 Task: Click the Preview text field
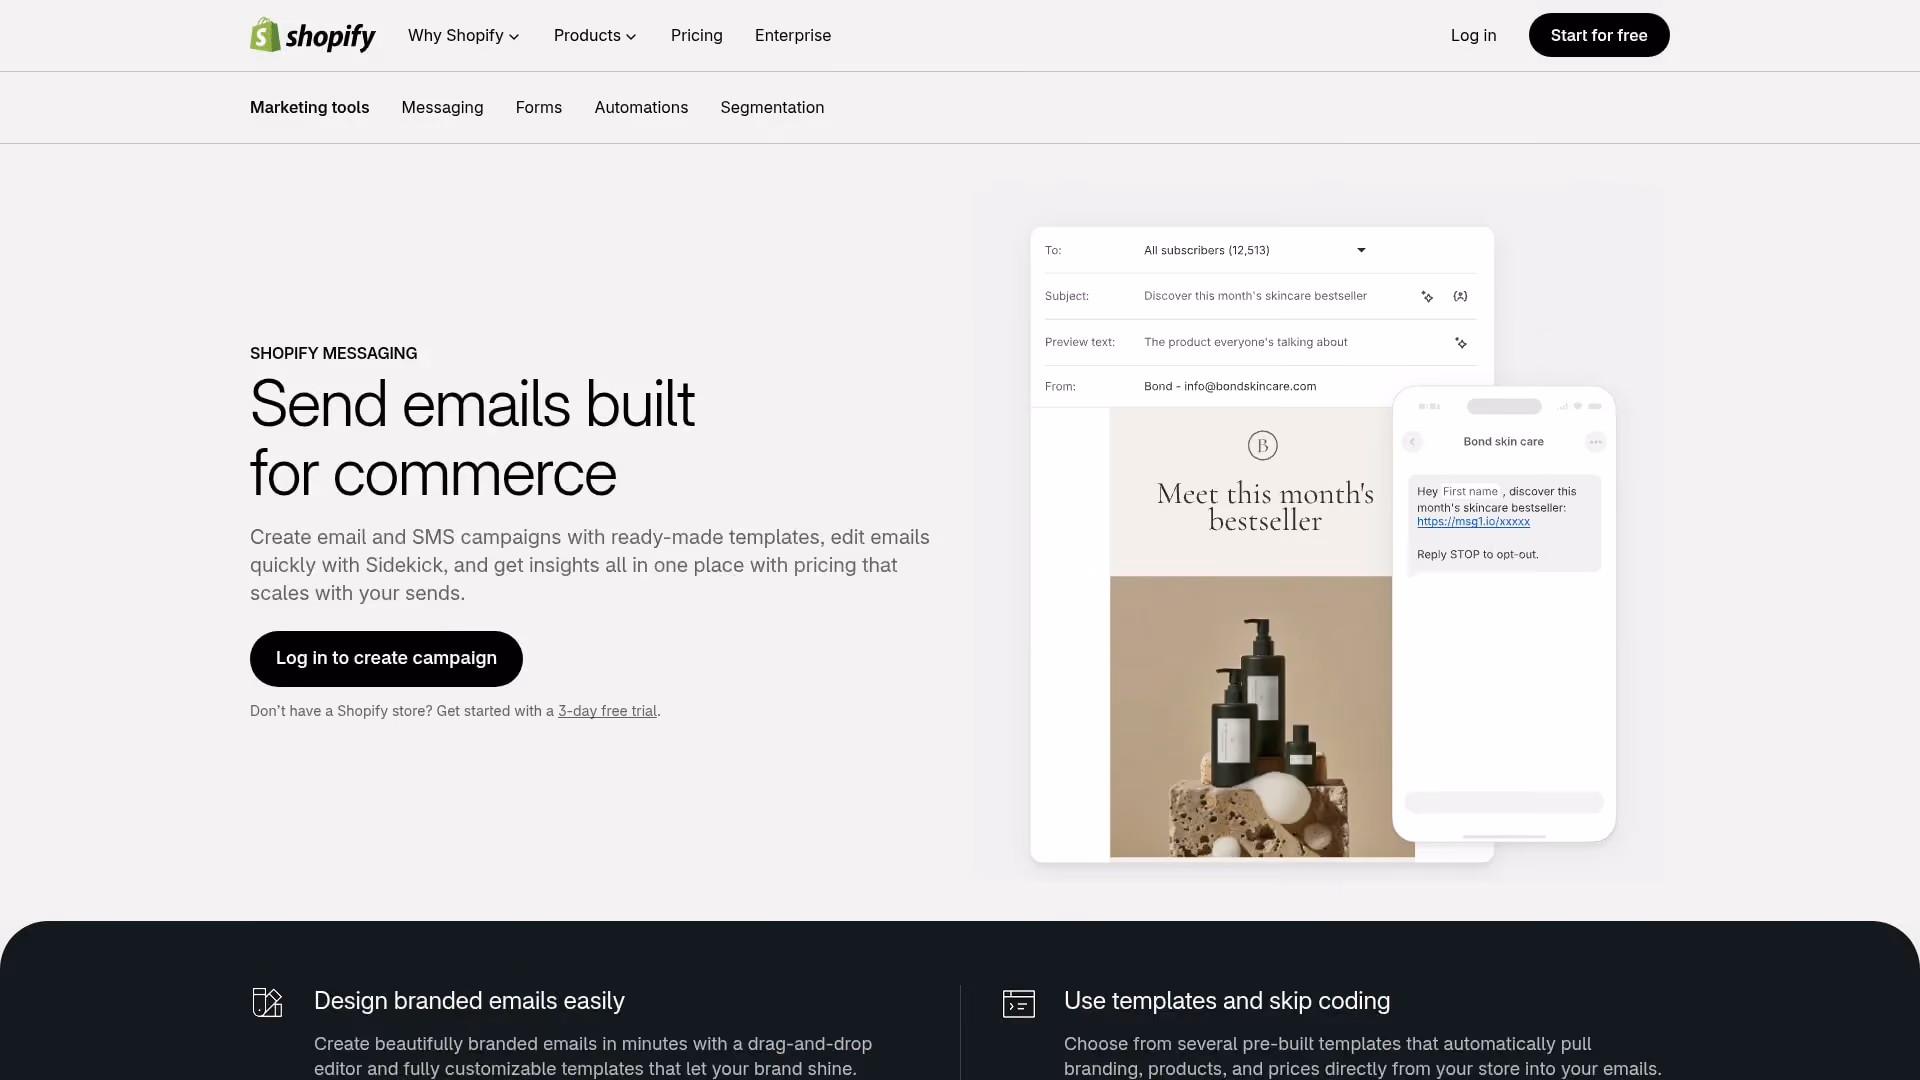[1245, 342]
